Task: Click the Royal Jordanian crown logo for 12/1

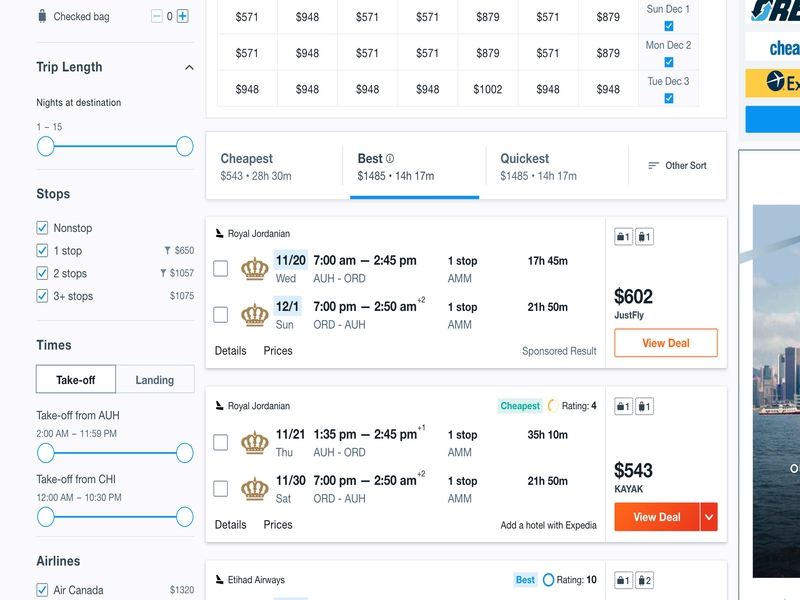Action: pos(255,315)
